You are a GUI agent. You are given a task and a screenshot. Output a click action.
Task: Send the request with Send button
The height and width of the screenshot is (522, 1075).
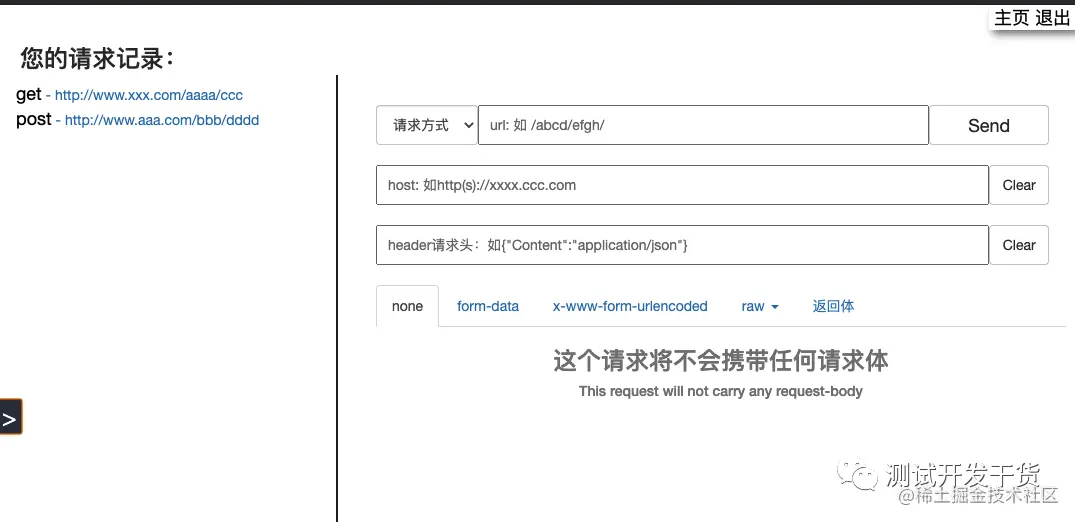pyautogui.click(x=989, y=125)
